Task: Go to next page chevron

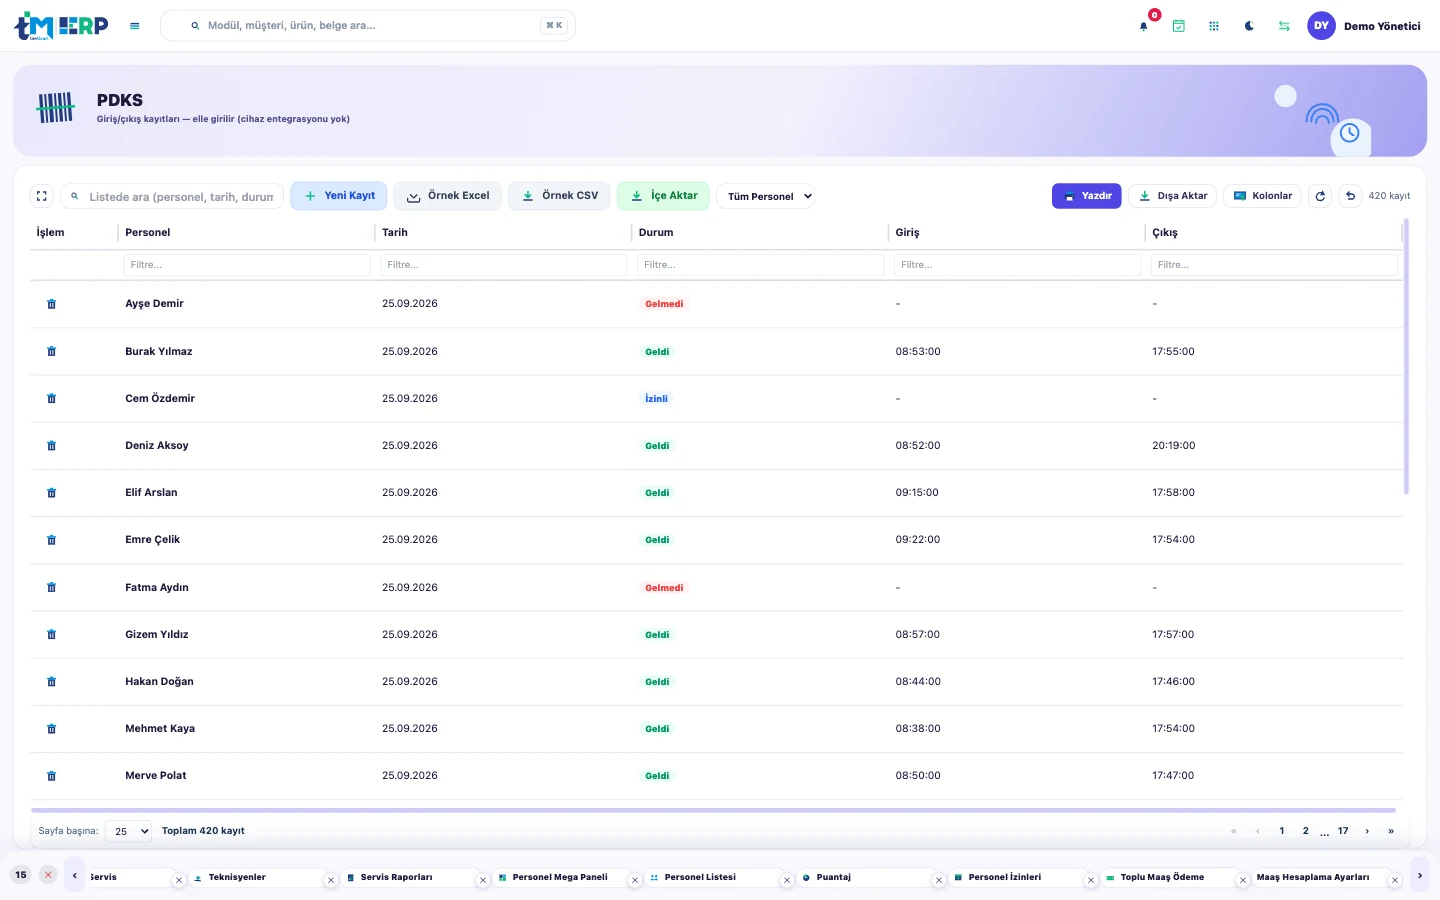Action: (1367, 831)
